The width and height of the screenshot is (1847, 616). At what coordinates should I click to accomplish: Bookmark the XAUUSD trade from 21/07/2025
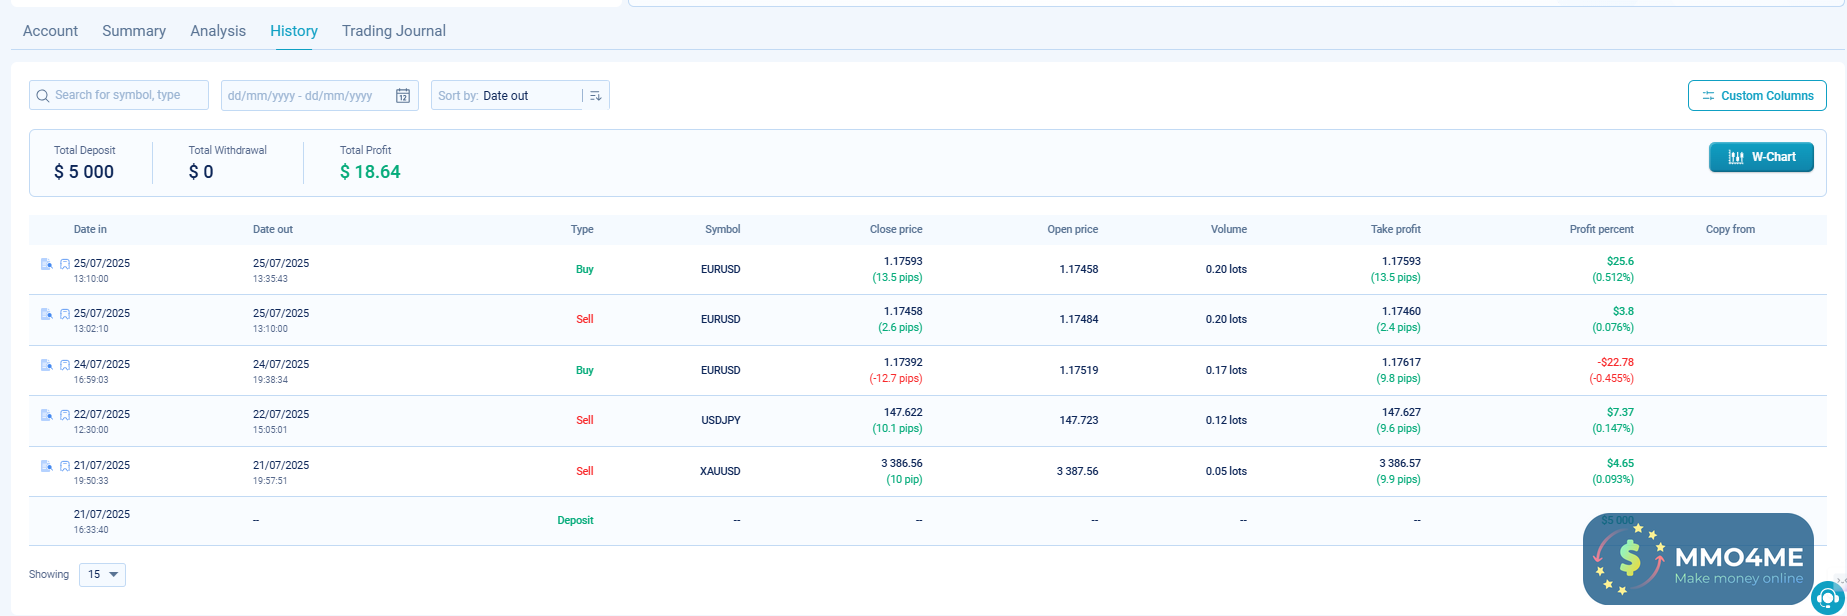pyautogui.click(x=65, y=466)
